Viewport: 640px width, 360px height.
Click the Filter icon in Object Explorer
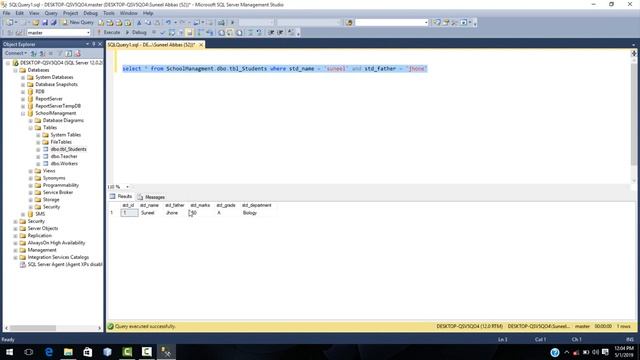pyautogui.click(x=60, y=53)
